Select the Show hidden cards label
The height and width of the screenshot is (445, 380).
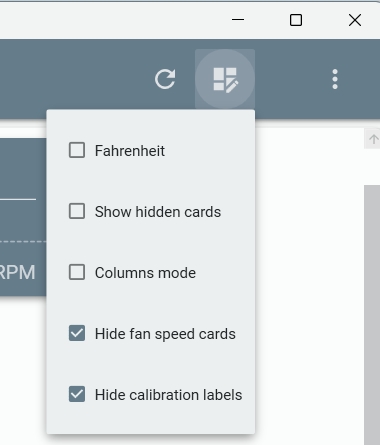tap(158, 212)
